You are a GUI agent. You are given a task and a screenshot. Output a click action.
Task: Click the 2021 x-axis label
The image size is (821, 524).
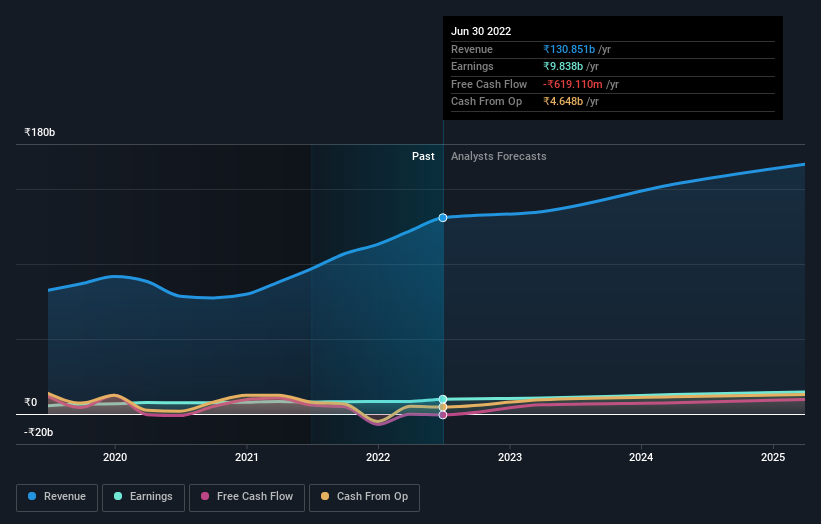[247, 458]
